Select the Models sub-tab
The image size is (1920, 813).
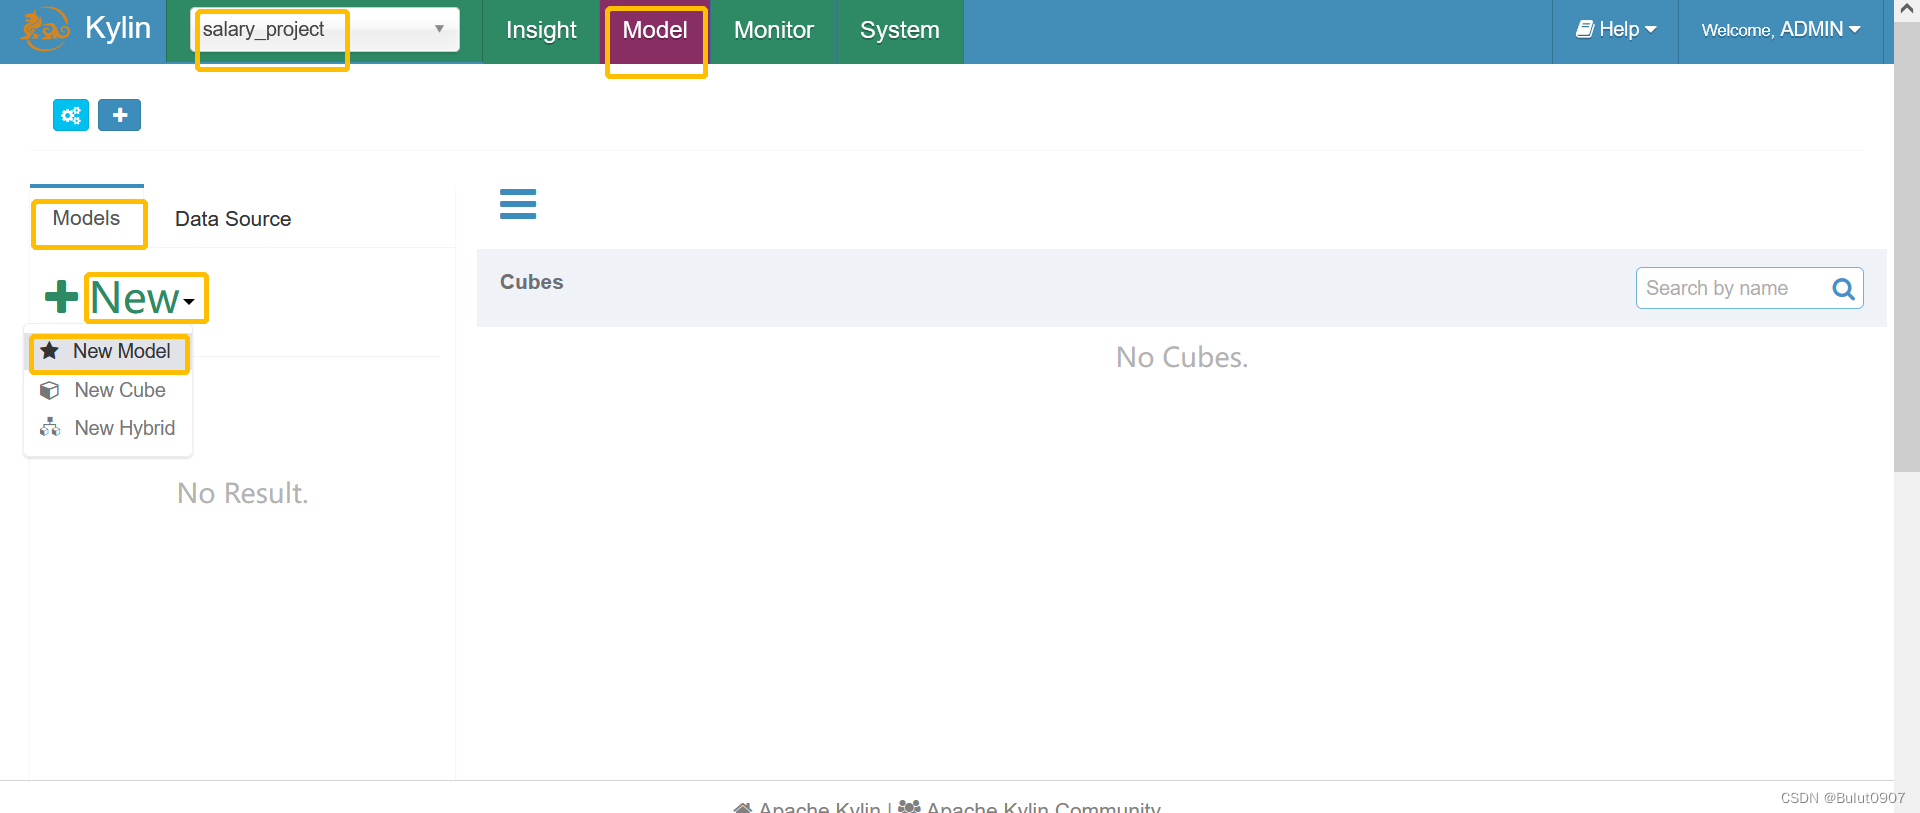pos(87,218)
